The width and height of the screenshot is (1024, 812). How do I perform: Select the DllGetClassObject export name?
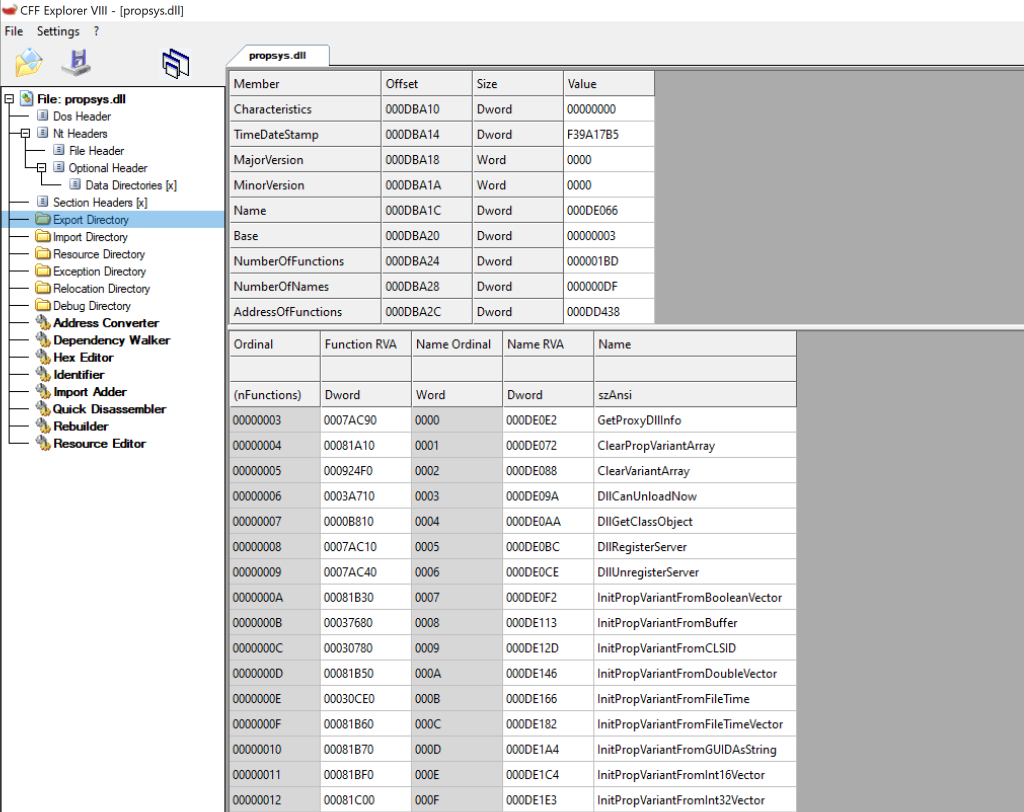pos(645,522)
